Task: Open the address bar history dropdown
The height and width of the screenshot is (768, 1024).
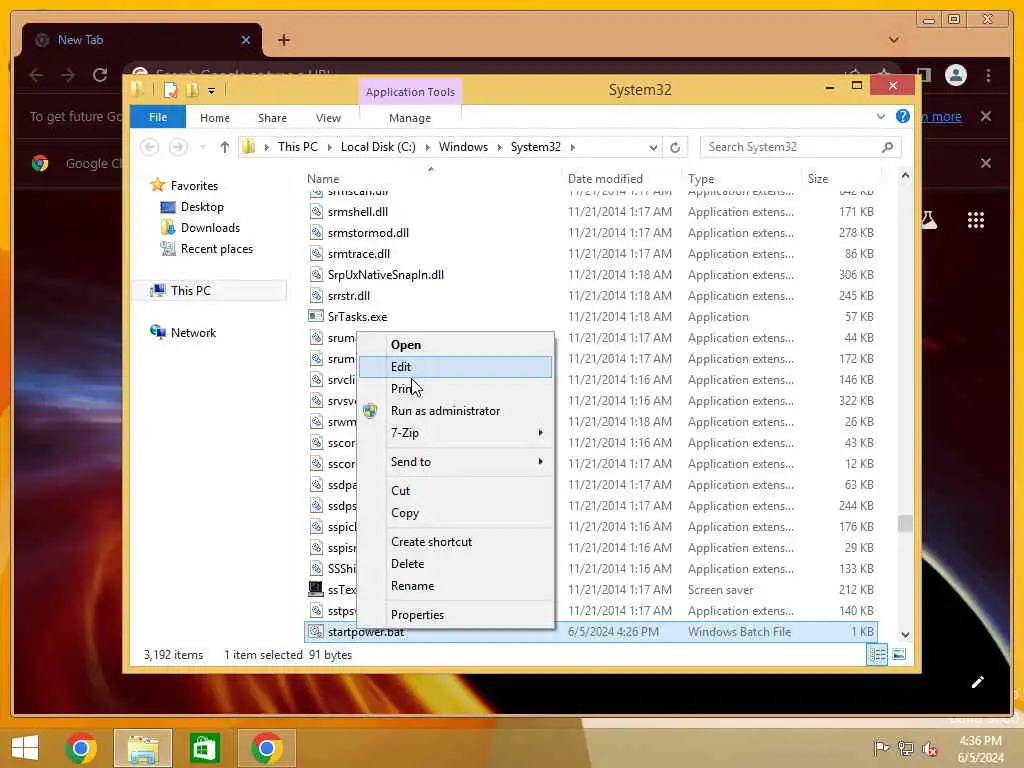Action: click(x=652, y=148)
